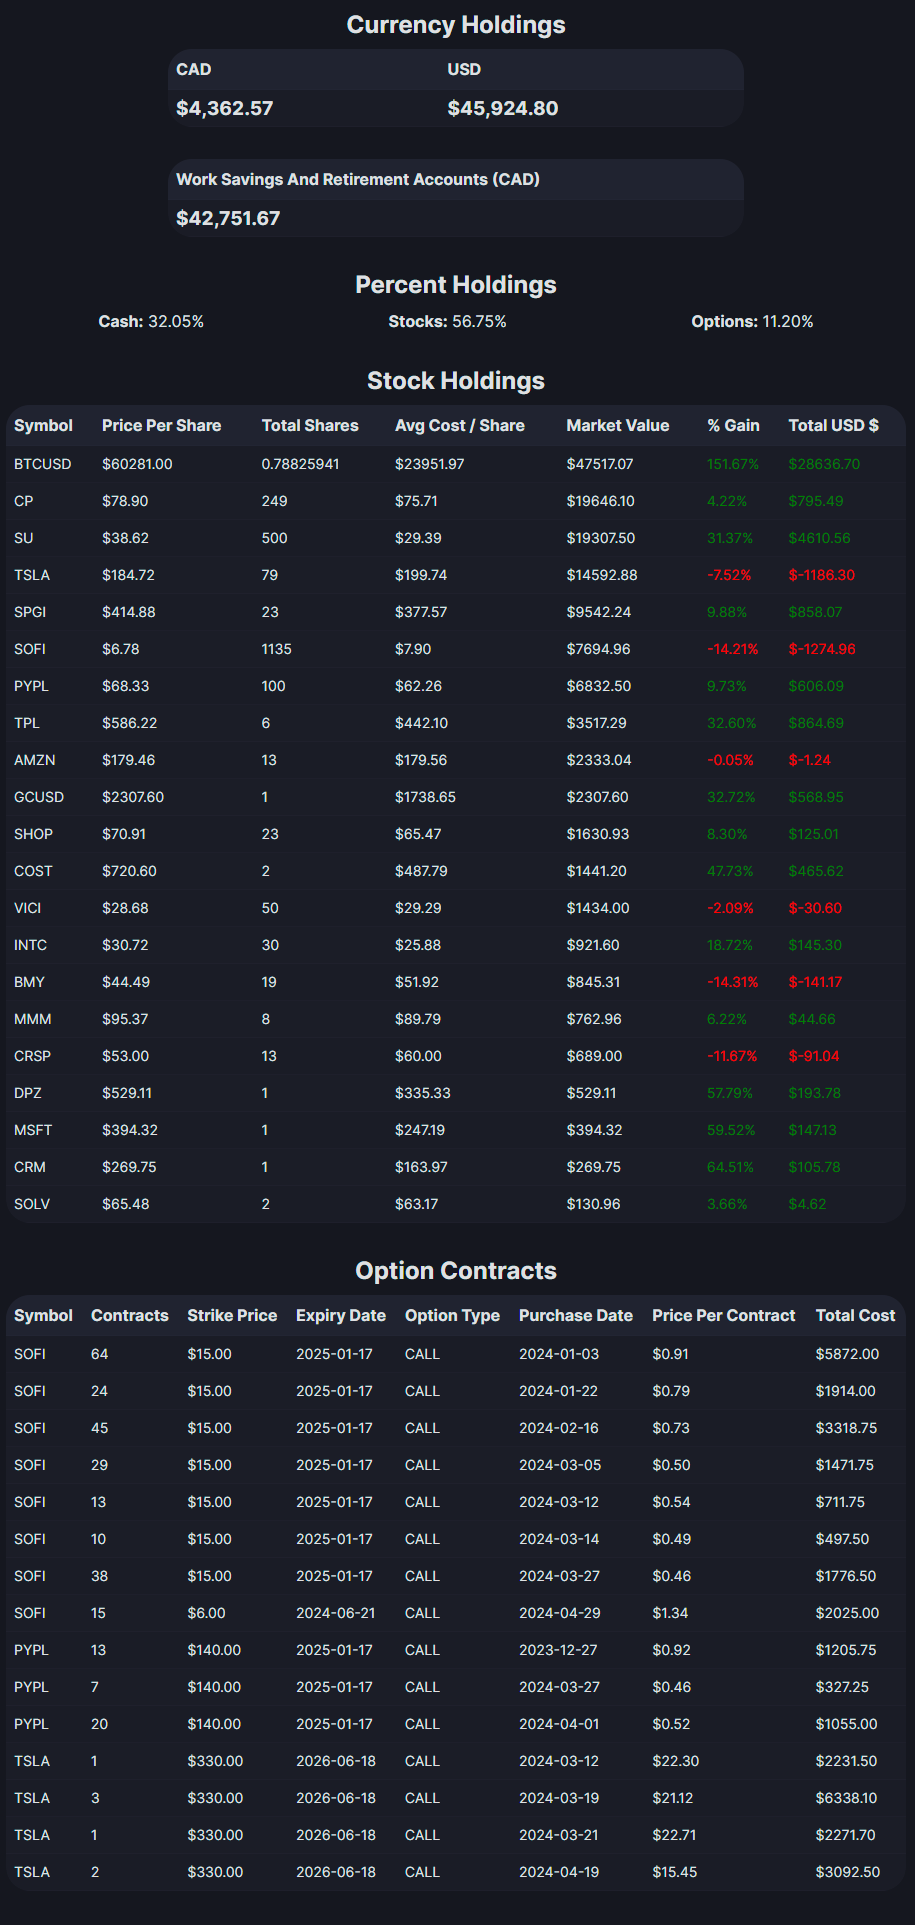Click the Options percentage 11.20%

click(788, 322)
